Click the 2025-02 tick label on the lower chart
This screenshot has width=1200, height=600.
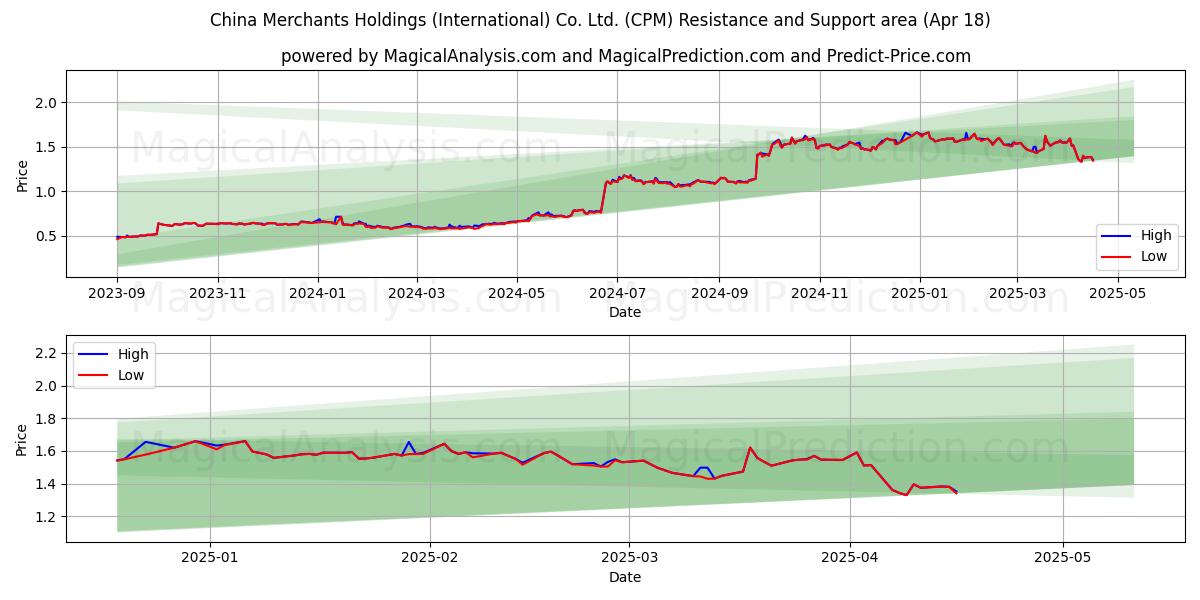430,558
